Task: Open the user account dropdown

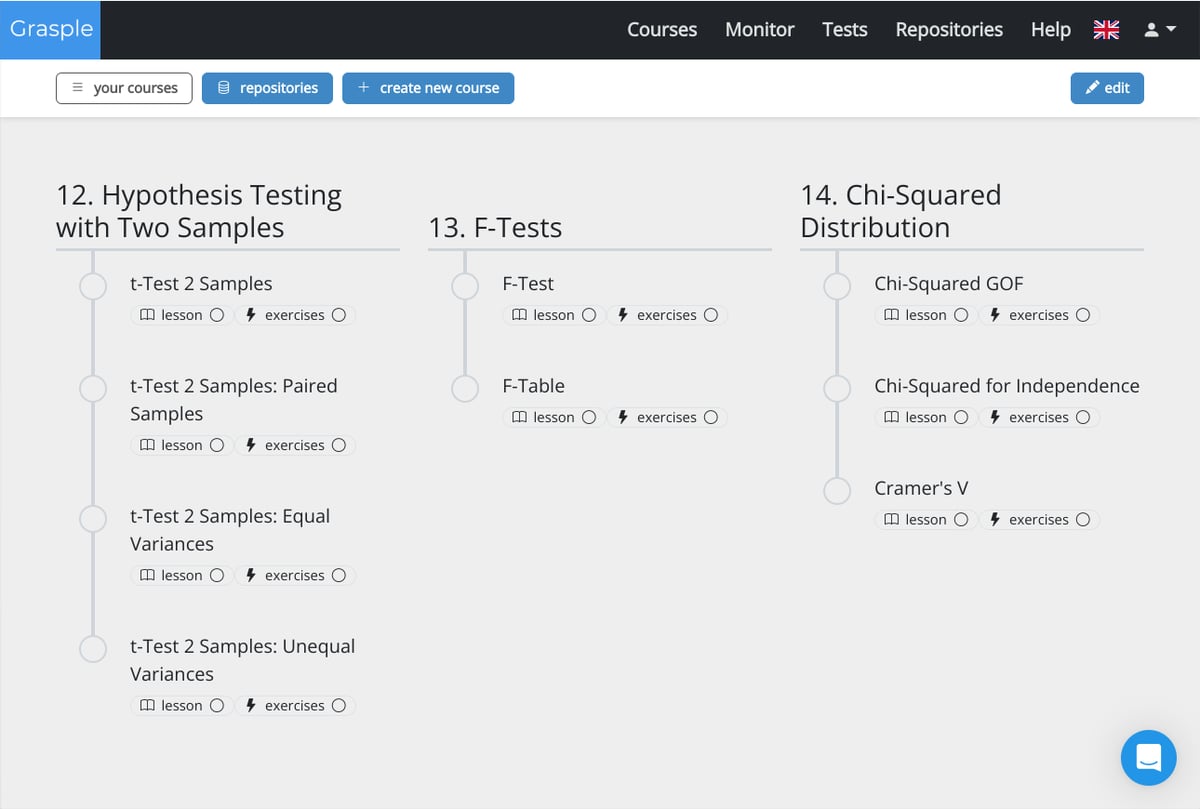Action: point(1159,30)
